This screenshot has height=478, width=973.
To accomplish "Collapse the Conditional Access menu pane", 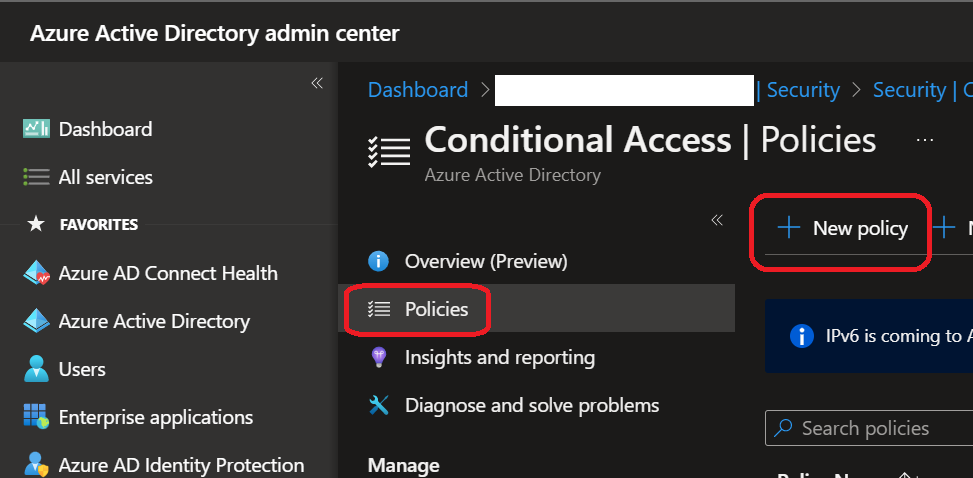I will 717,220.
